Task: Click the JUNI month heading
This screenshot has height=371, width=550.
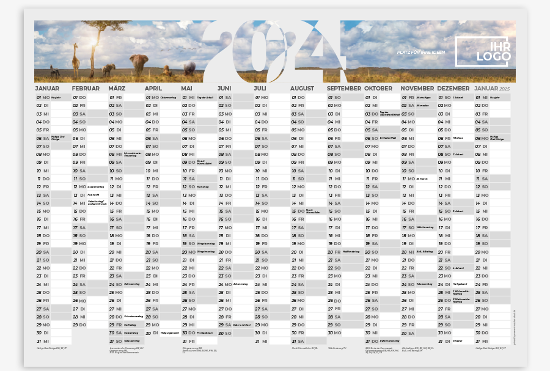Action: click(x=224, y=88)
